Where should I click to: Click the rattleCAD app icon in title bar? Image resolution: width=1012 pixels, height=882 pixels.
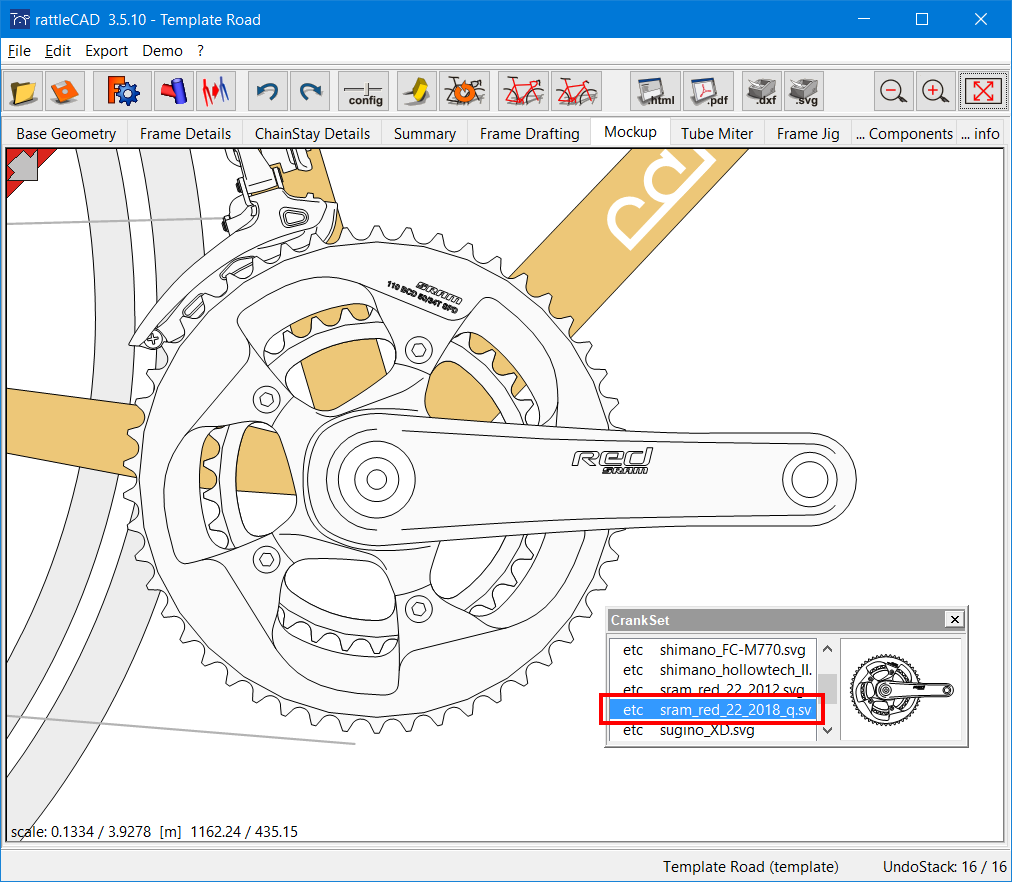(19, 19)
